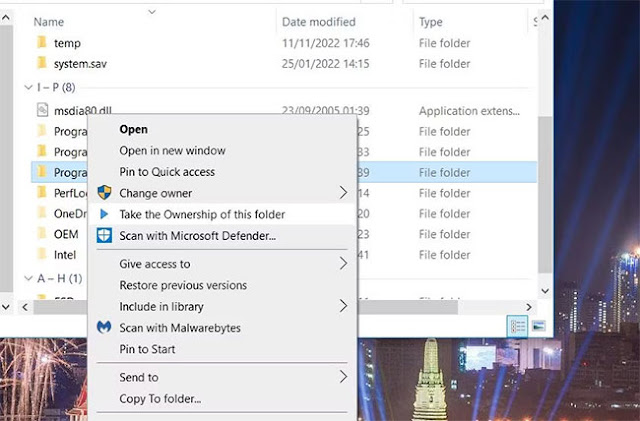Click the highlighted row's File folder type
The image size is (640, 421).
point(444,173)
